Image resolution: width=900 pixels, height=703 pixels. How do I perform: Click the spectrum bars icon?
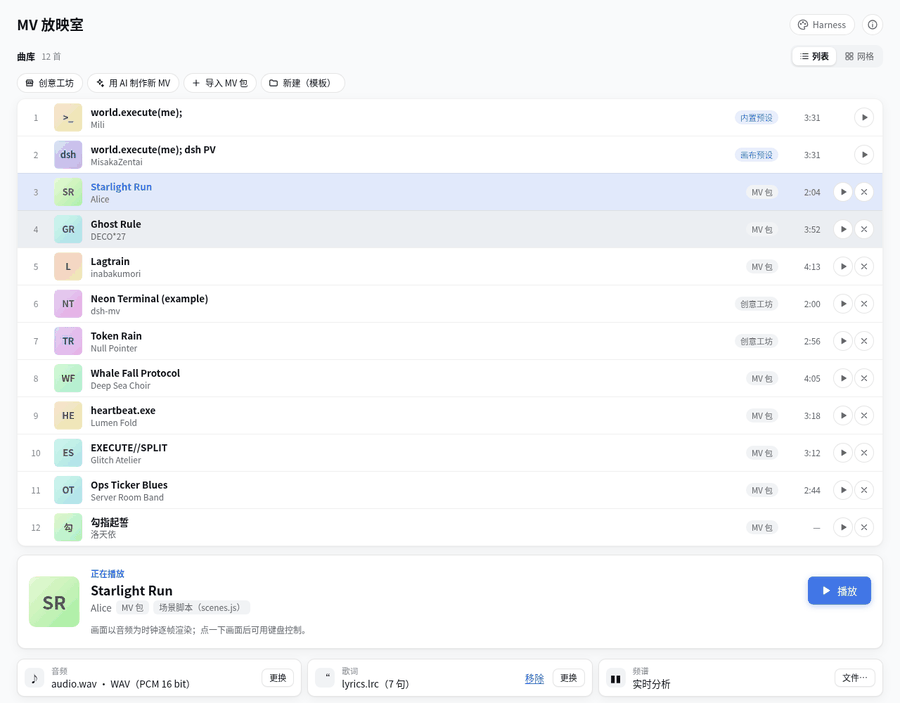tap(616, 678)
